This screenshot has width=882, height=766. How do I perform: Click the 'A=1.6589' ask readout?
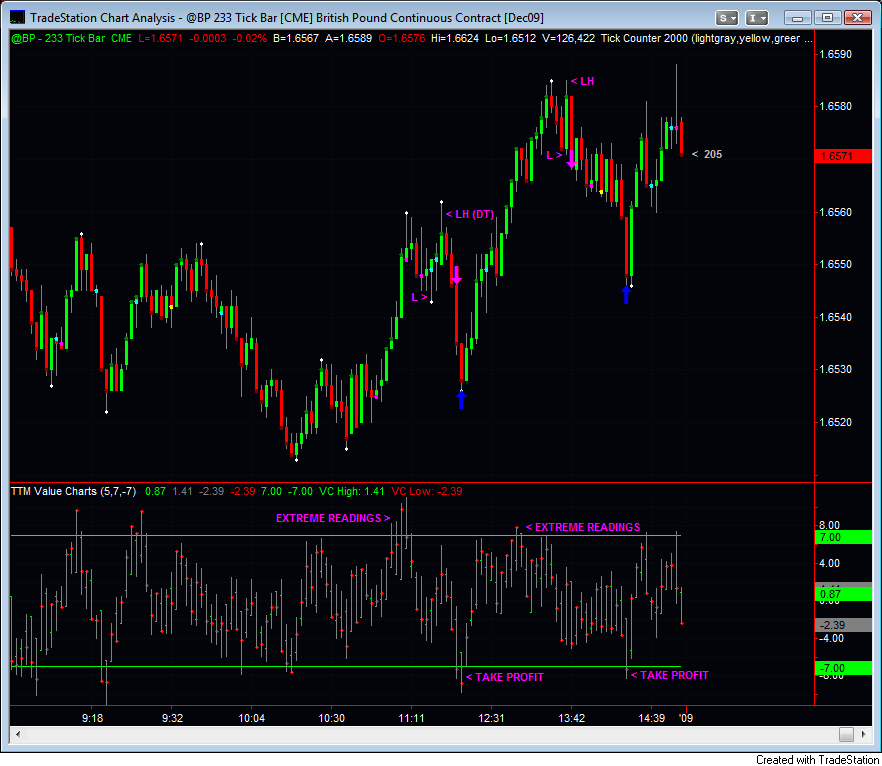coord(349,38)
